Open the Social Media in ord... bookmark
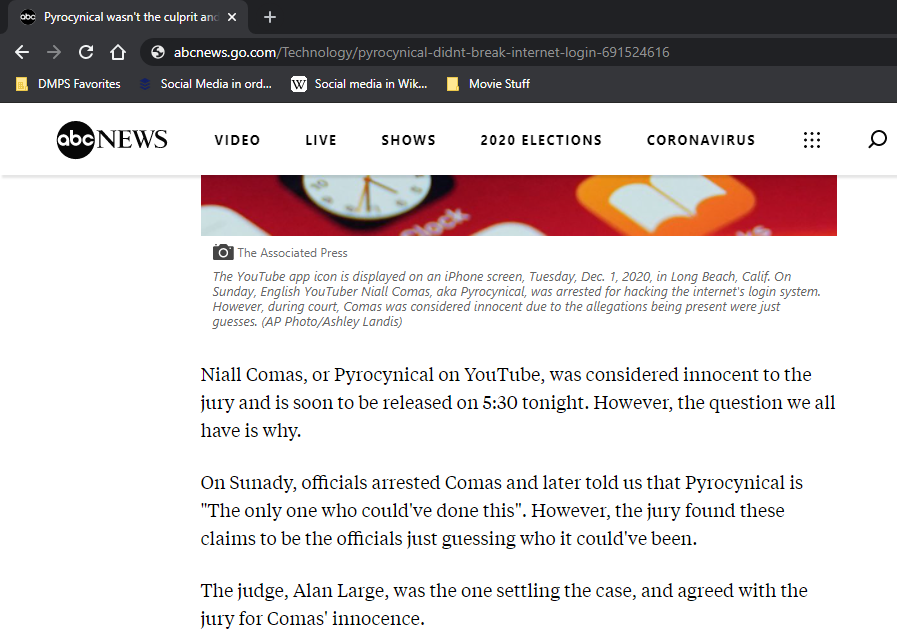The image size is (897, 637). point(205,84)
